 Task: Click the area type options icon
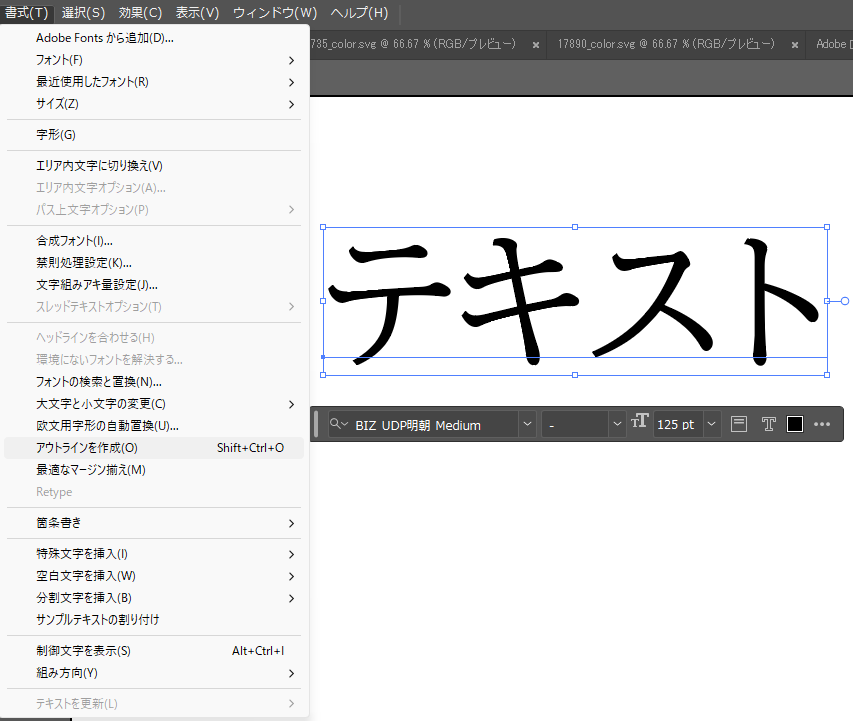[x=739, y=424]
